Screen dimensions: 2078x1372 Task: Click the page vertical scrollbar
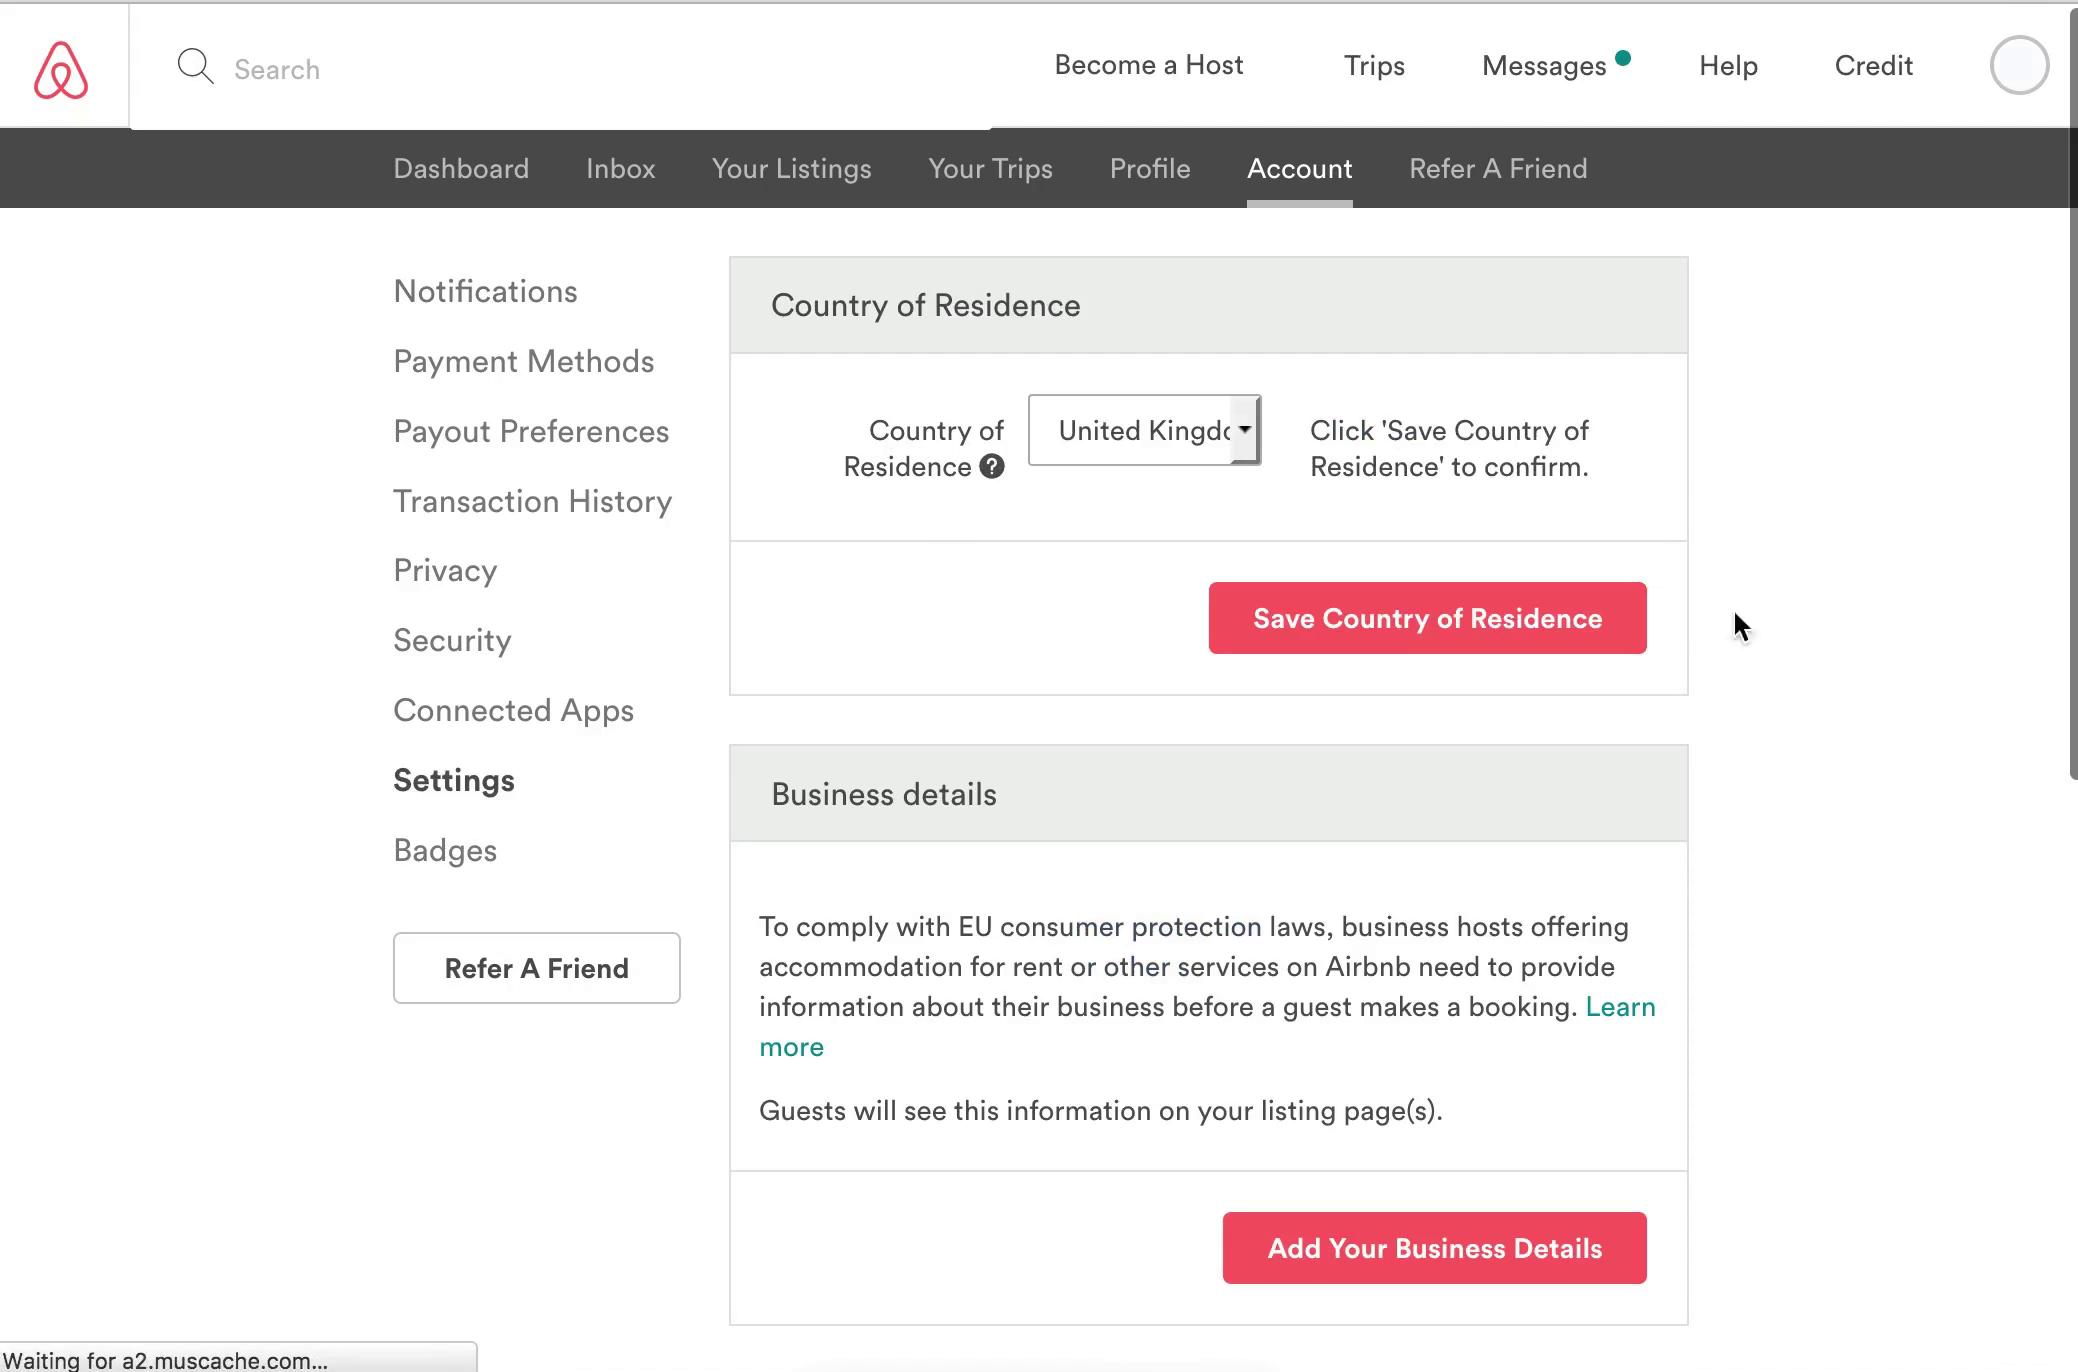[2072, 400]
